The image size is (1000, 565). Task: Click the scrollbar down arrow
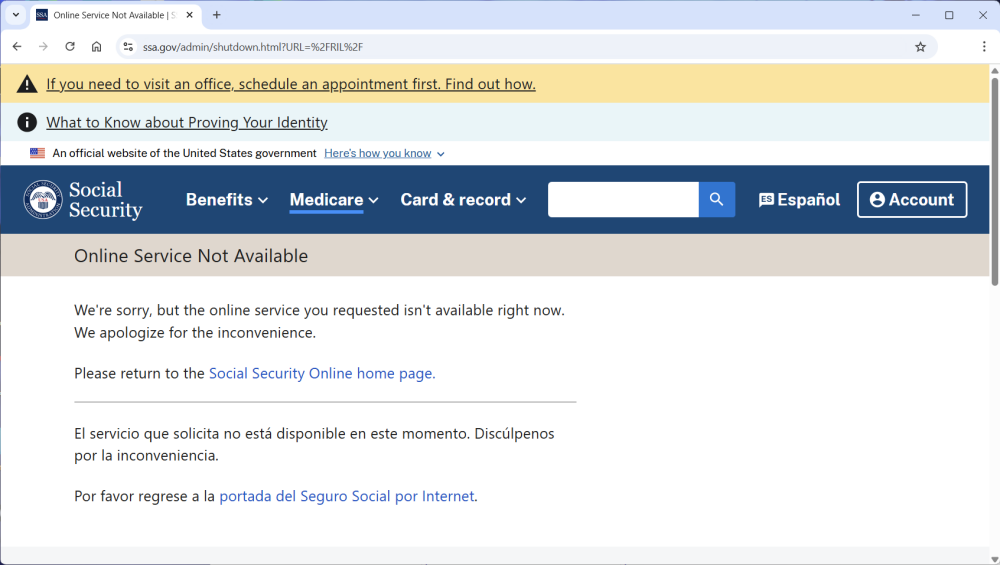coord(994,559)
